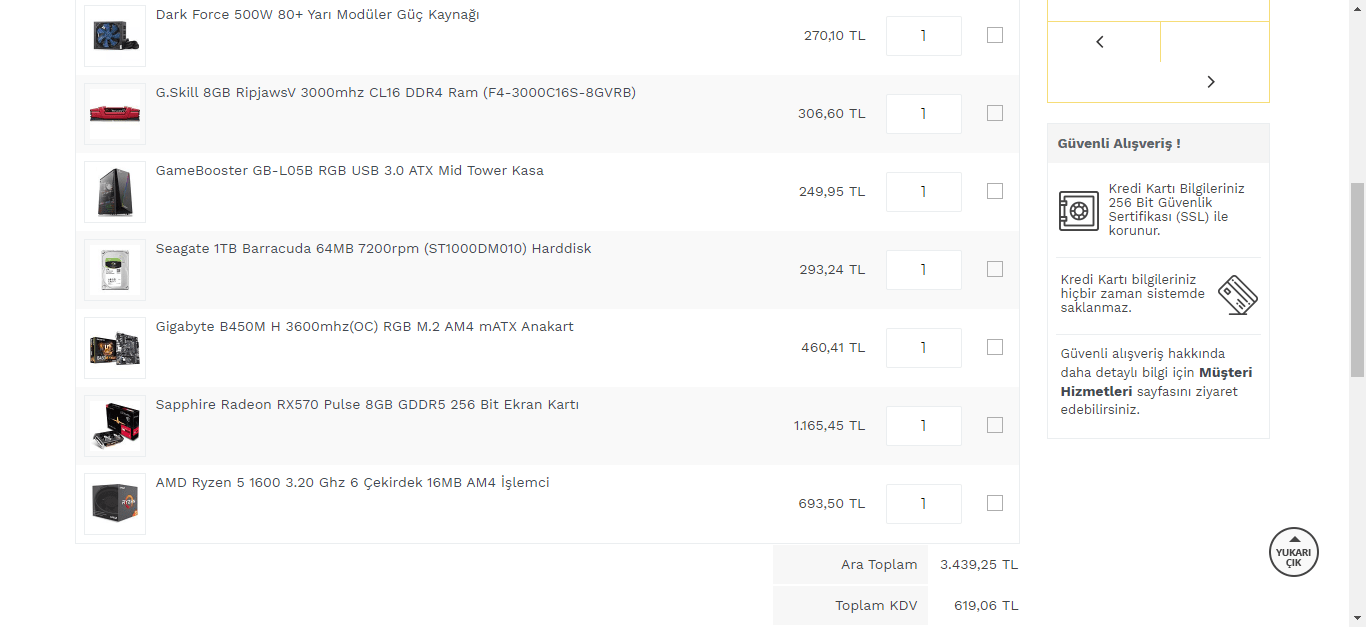Viewport: 1366px width, 627px height.
Task: Select the Seagate 1TB Barracuda checkbox
Action: (x=995, y=269)
